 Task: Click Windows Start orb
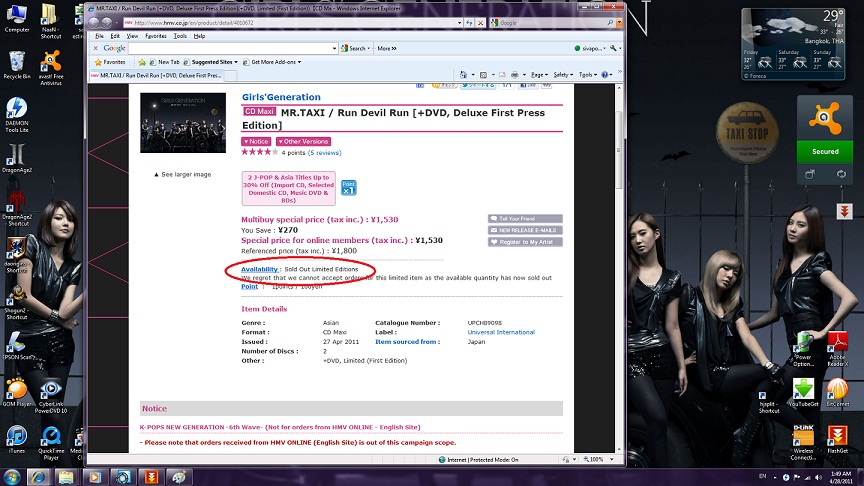[12, 477]
